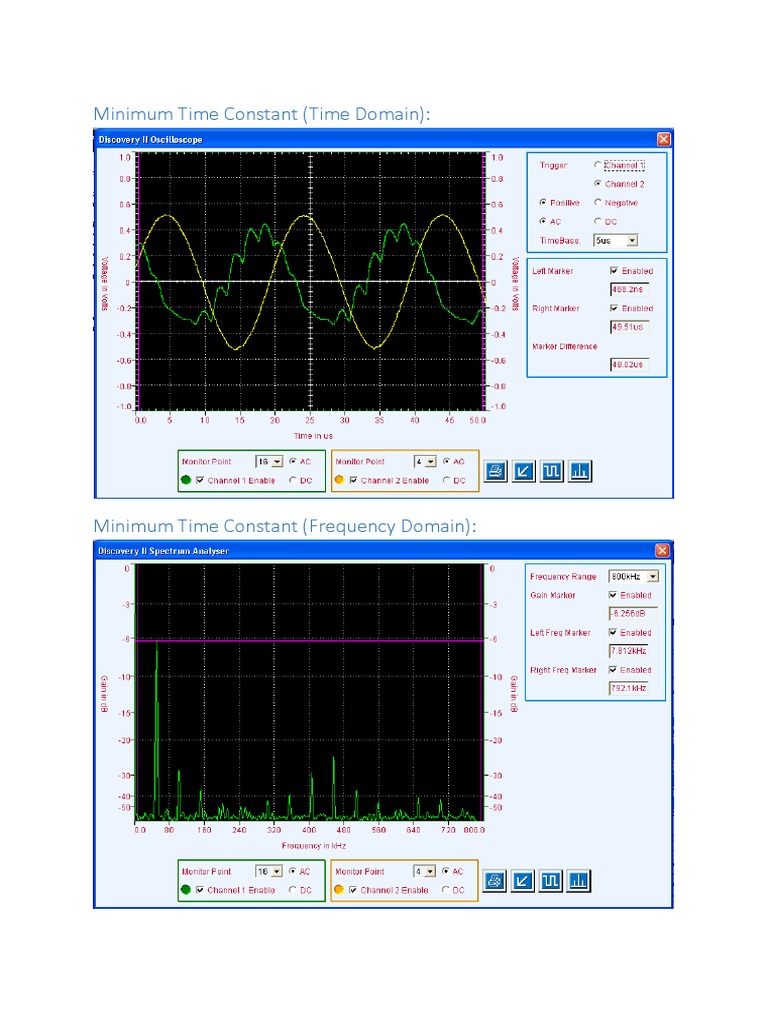Open the Frequency Range 800kHz dropdown
The width and height of the screenshot is (768, 1024).
click(x=652, y=577)
